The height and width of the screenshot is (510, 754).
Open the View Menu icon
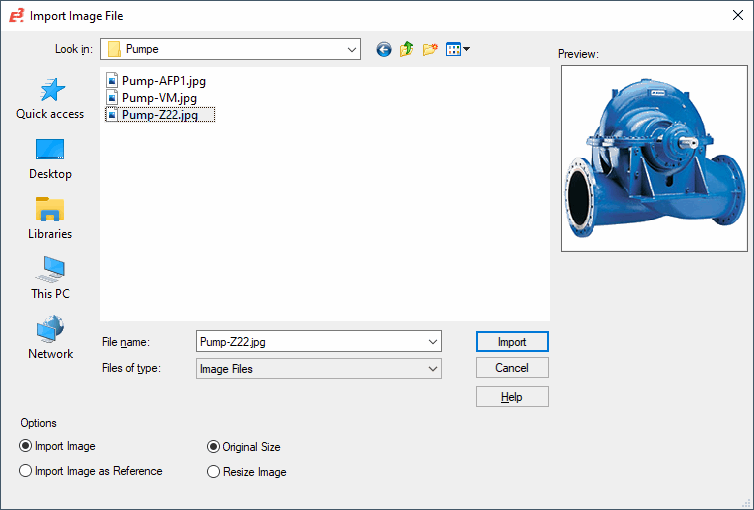tap(458, 49)
